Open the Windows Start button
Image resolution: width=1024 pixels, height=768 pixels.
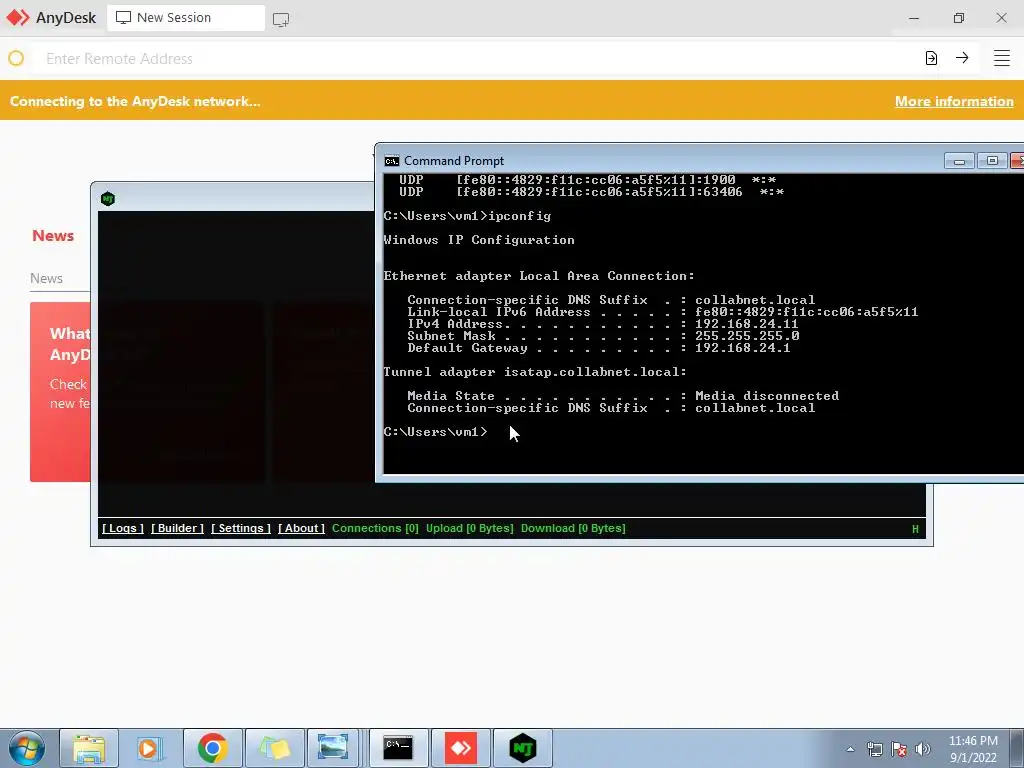pos(27,748)
